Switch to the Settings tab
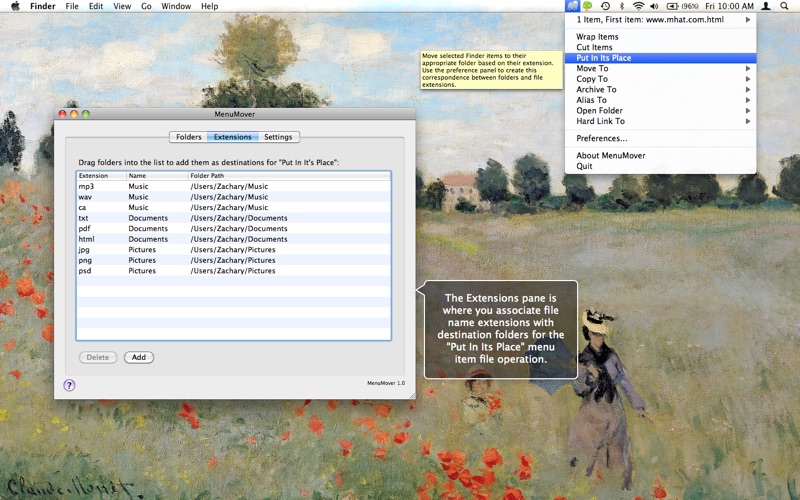Screen dimensions: 800x500 click(279, 137)
